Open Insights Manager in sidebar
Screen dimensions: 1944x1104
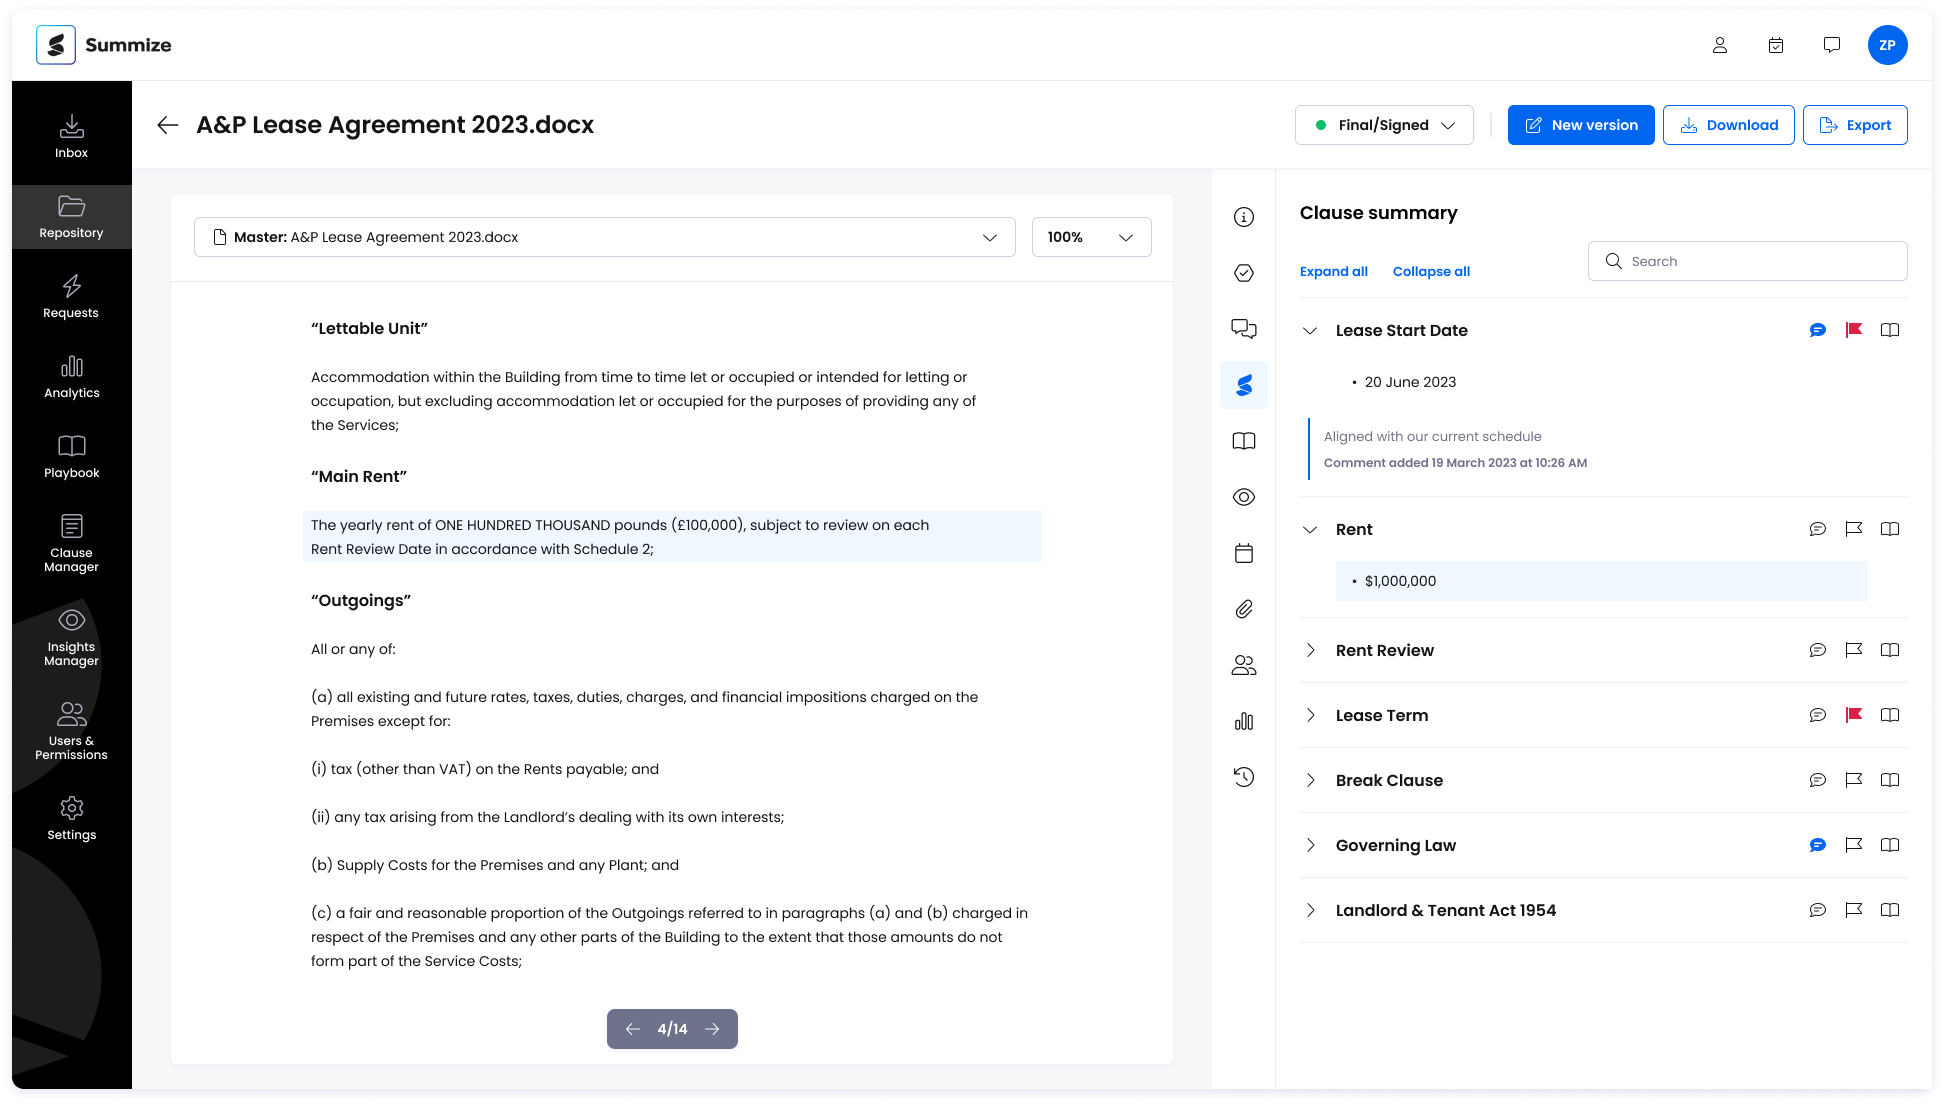pyautogui.click(x=71, y=637)
